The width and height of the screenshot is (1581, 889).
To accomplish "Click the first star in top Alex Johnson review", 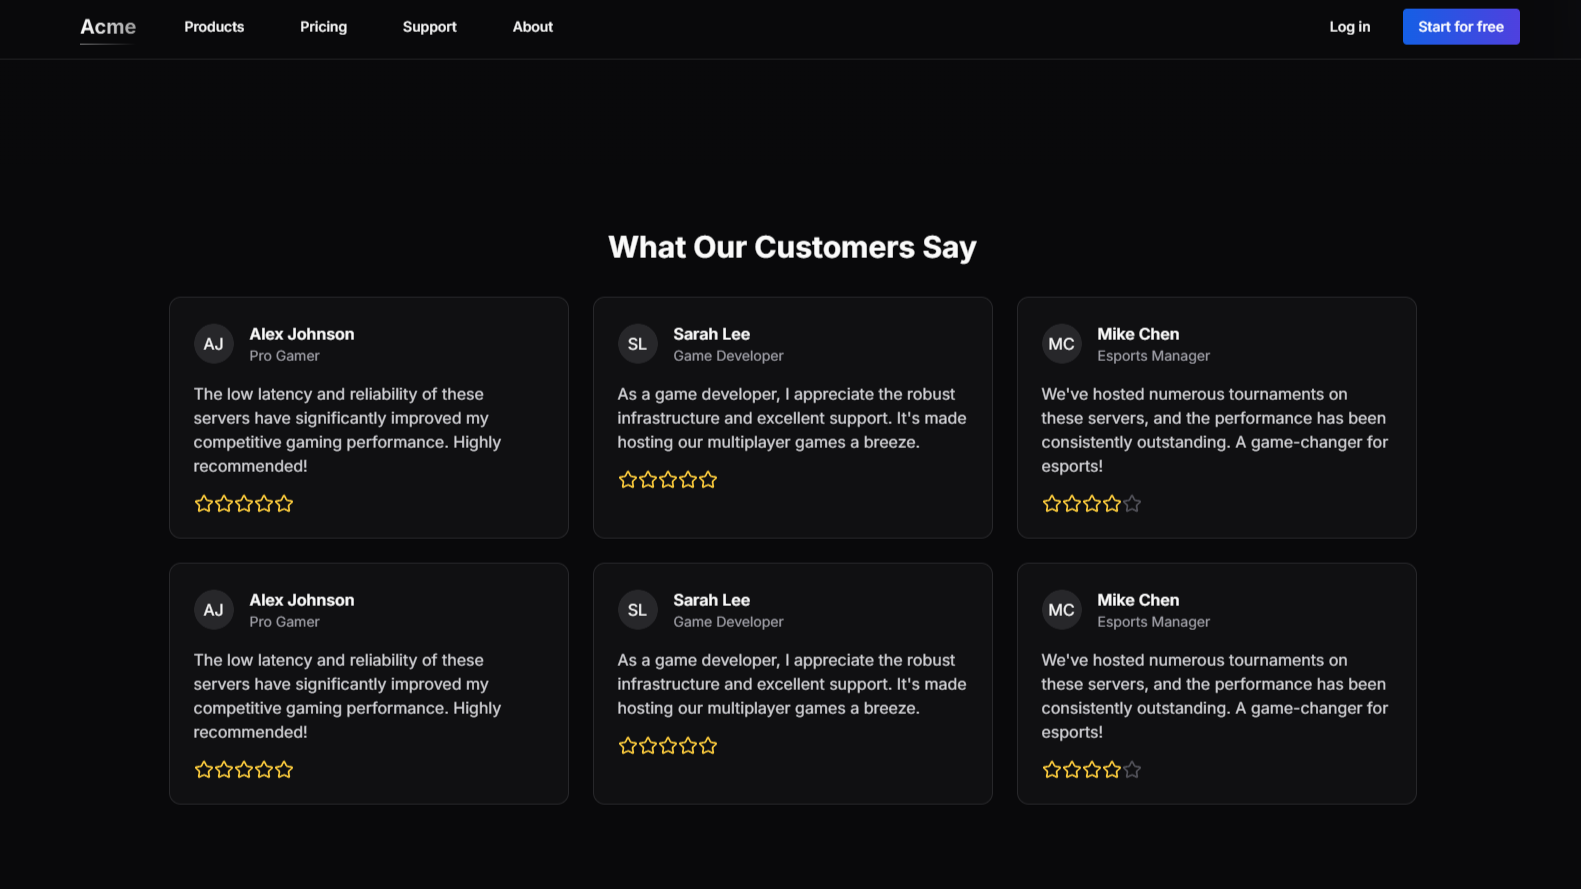I will point(204,504).
